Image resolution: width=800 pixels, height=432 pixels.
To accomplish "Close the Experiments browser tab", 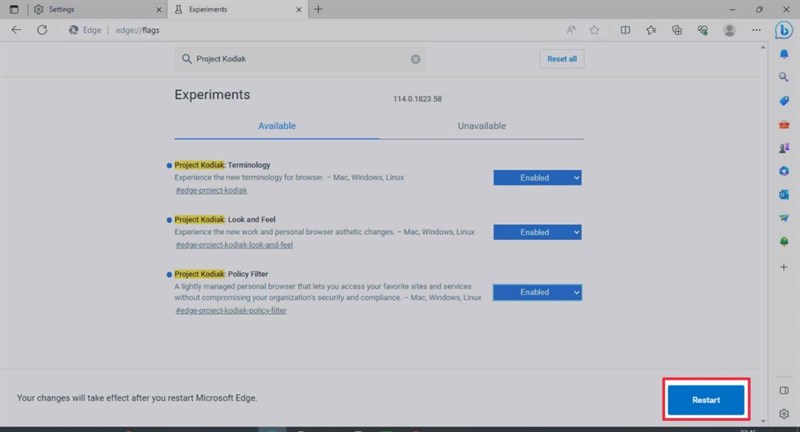I will [x=299, y=10].
